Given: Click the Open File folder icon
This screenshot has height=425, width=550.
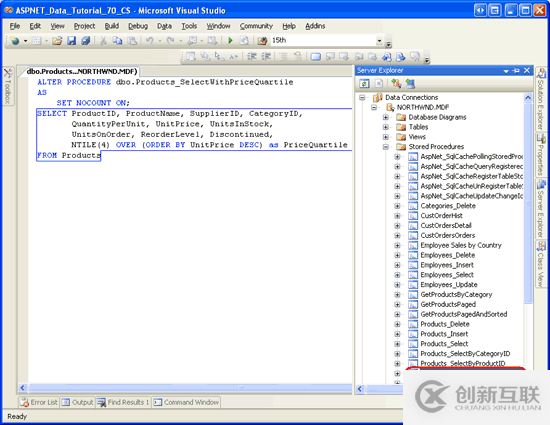Looking at the screenshot, I should click(57, 41).
